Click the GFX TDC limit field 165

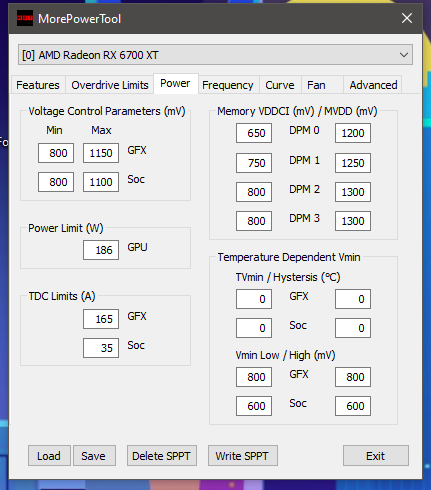pyautogui.click(x=101, y=319)
